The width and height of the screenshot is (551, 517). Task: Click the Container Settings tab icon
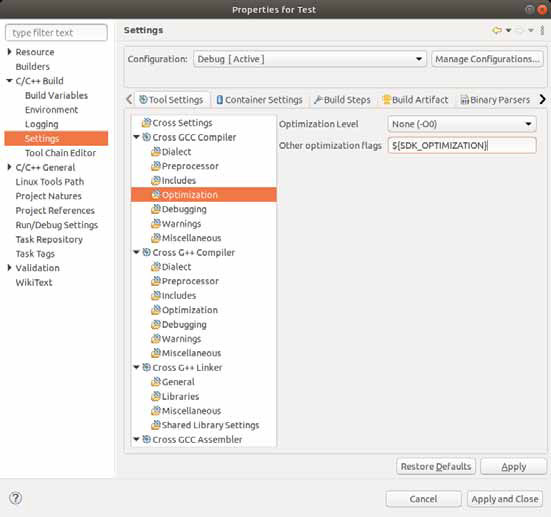tap(220, 100)
